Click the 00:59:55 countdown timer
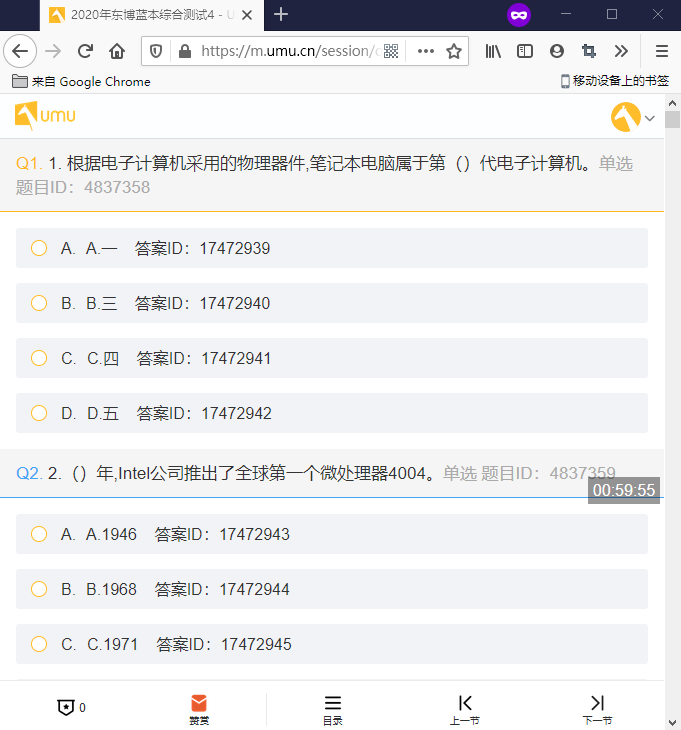Viewport: 681px width, 730px height. (x=624, y=490)
